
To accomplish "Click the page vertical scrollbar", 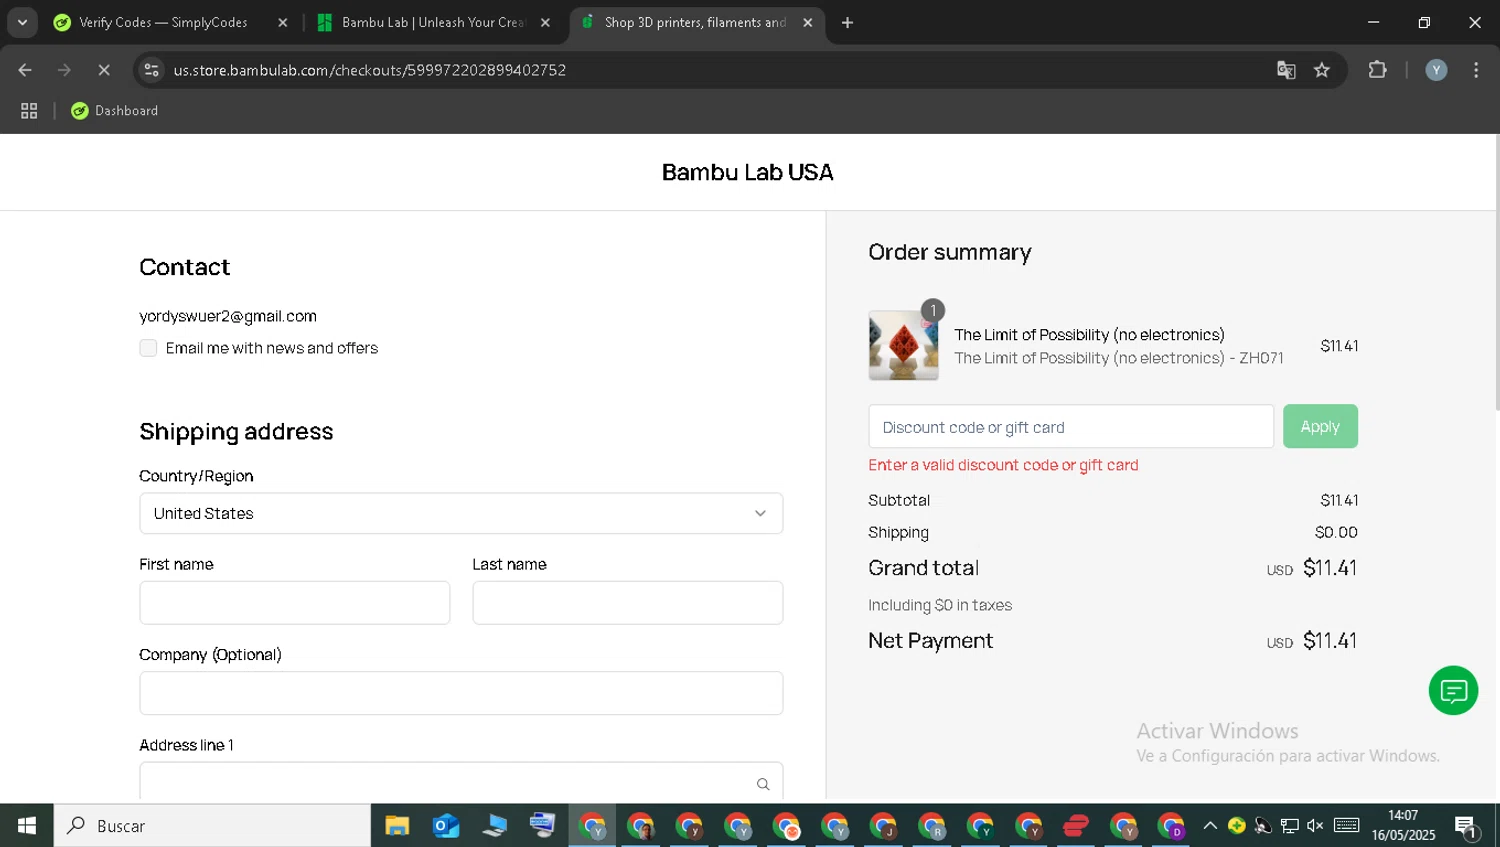I will pos(1496,272).
